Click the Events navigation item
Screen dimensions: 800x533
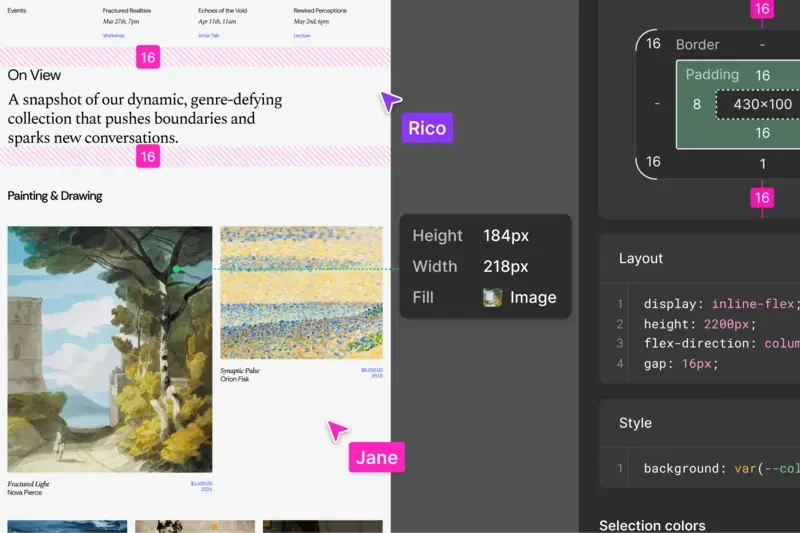coord(17,11)
